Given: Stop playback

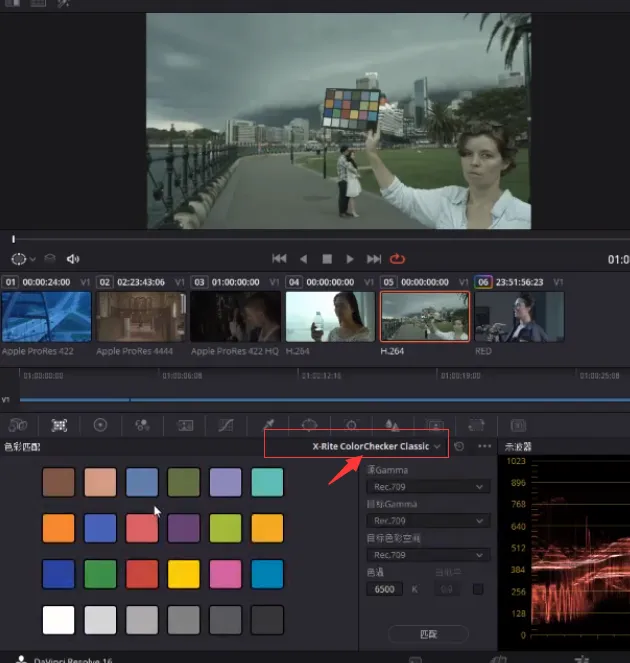Looking at the screenshot, I should pyautogui.click(x=327, y=259).
